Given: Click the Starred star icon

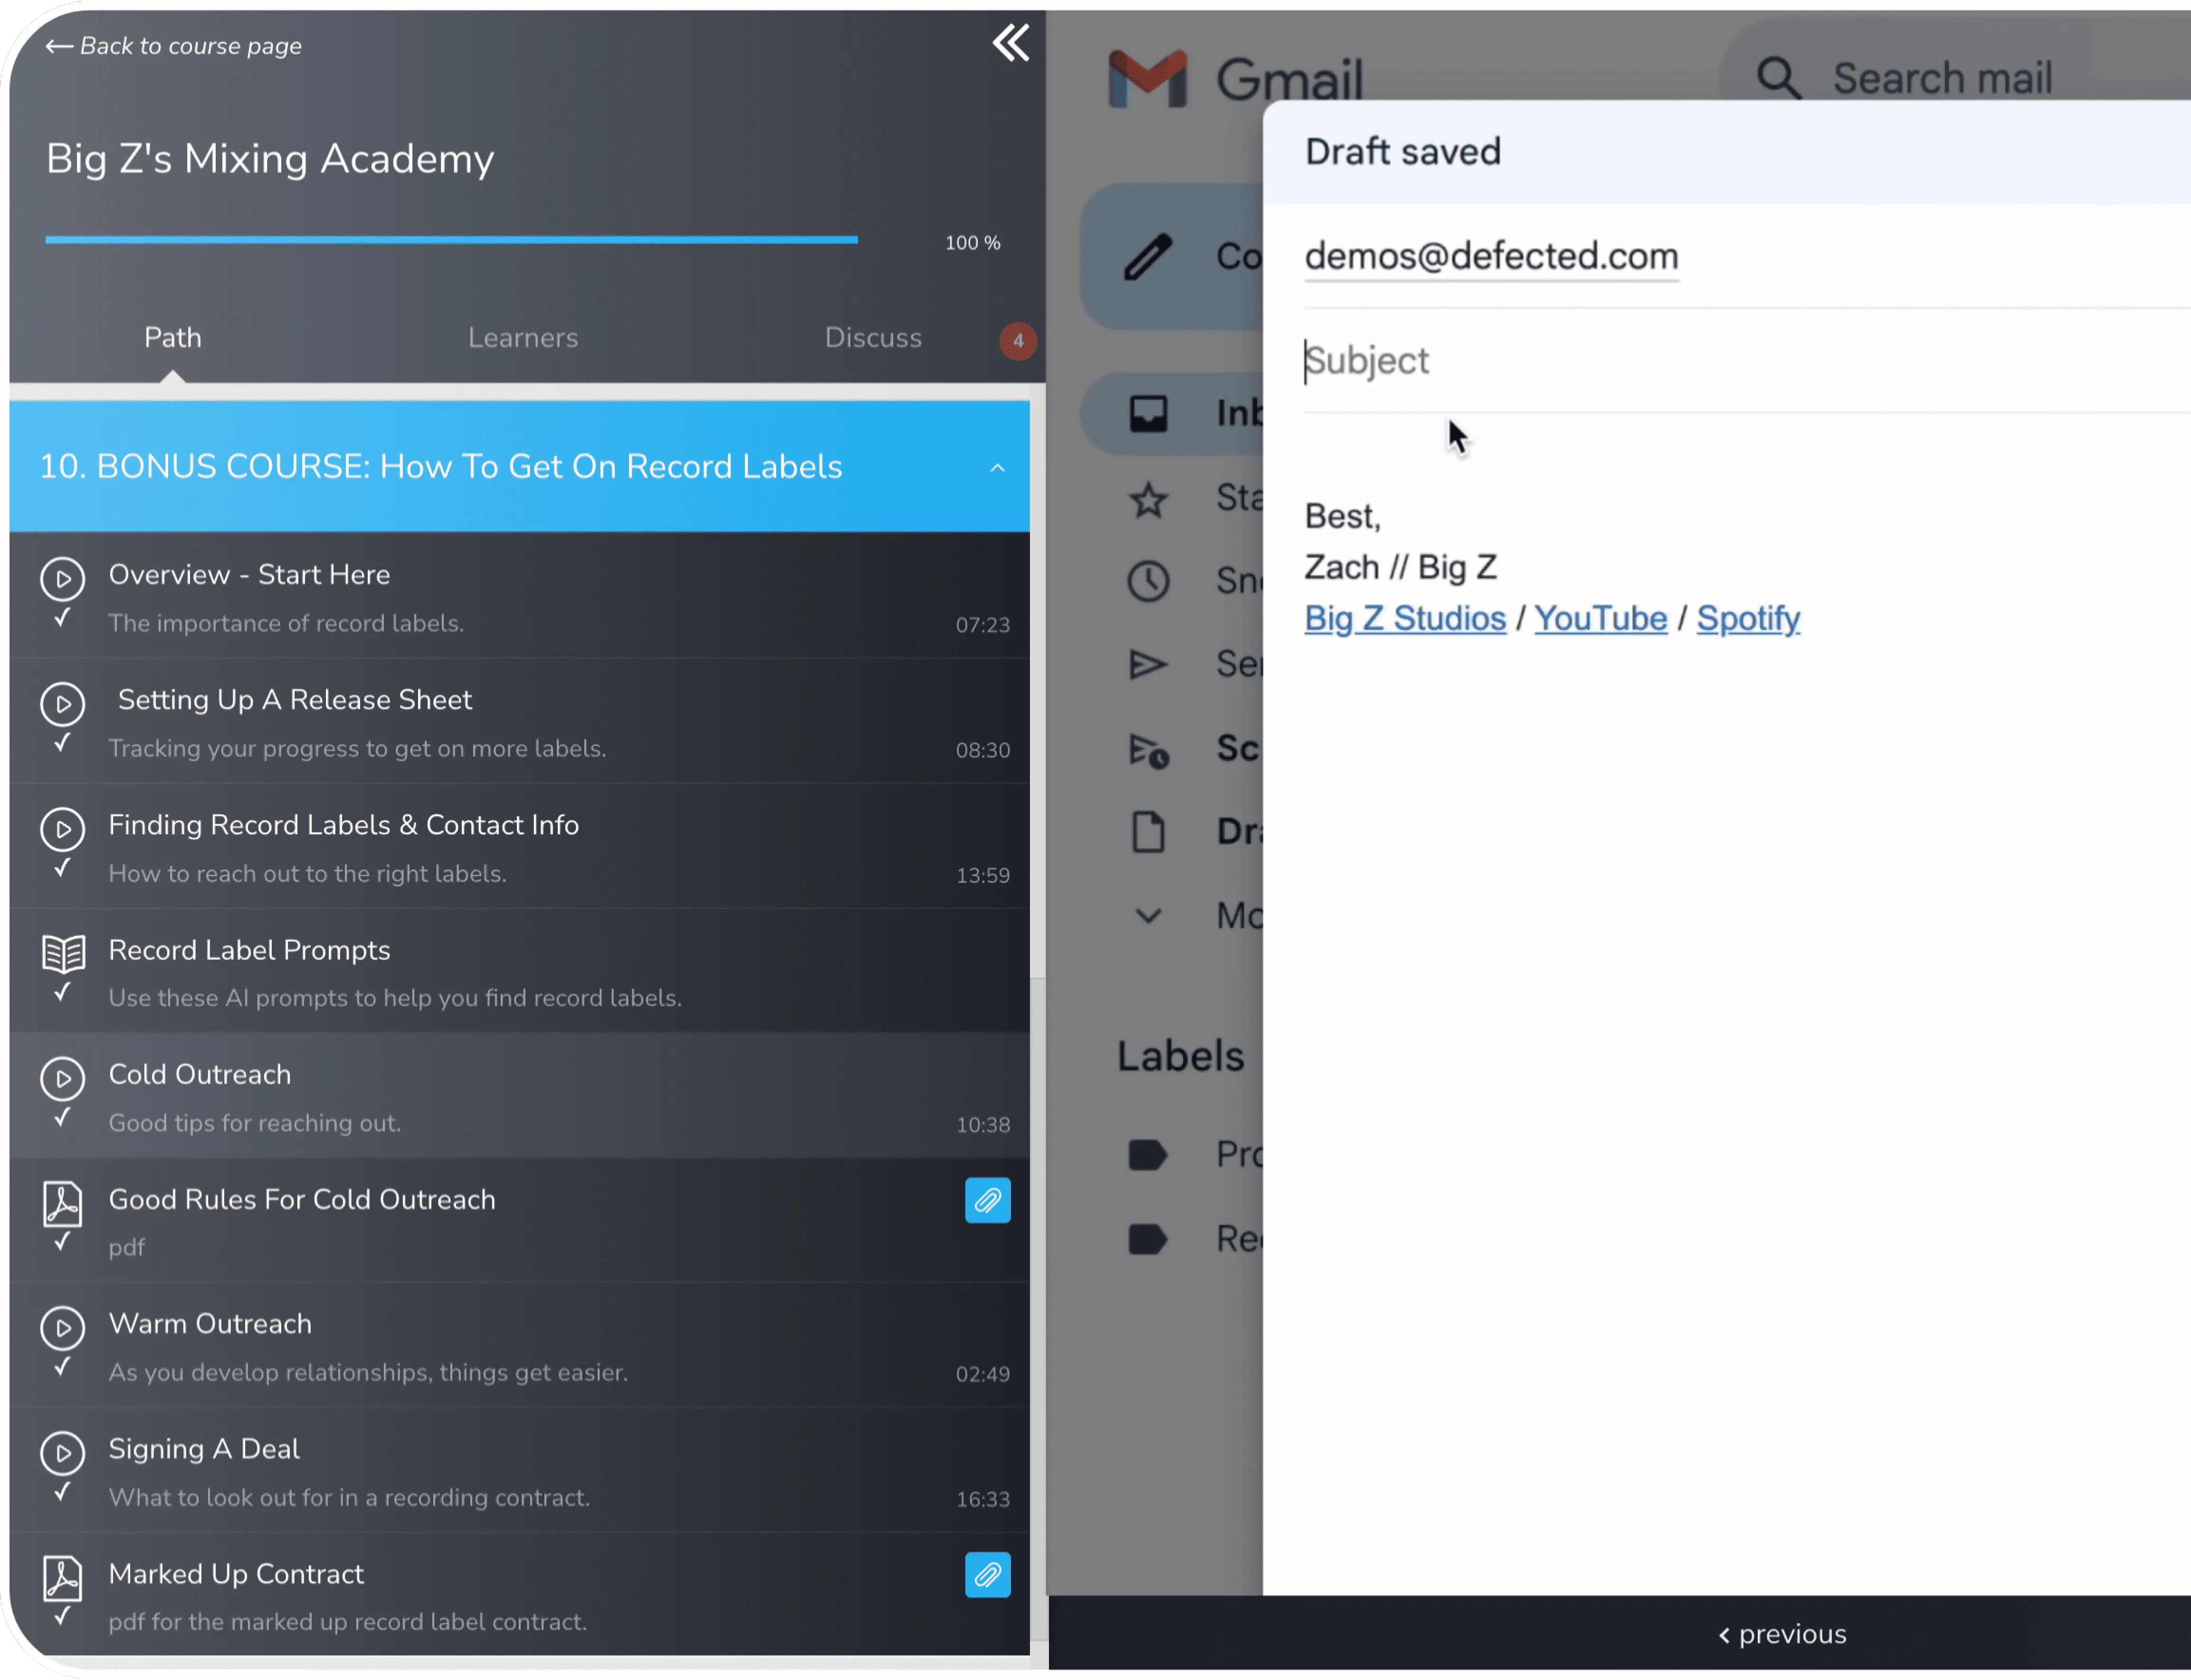Looking at the screenshot, I should coord(1148,499).
